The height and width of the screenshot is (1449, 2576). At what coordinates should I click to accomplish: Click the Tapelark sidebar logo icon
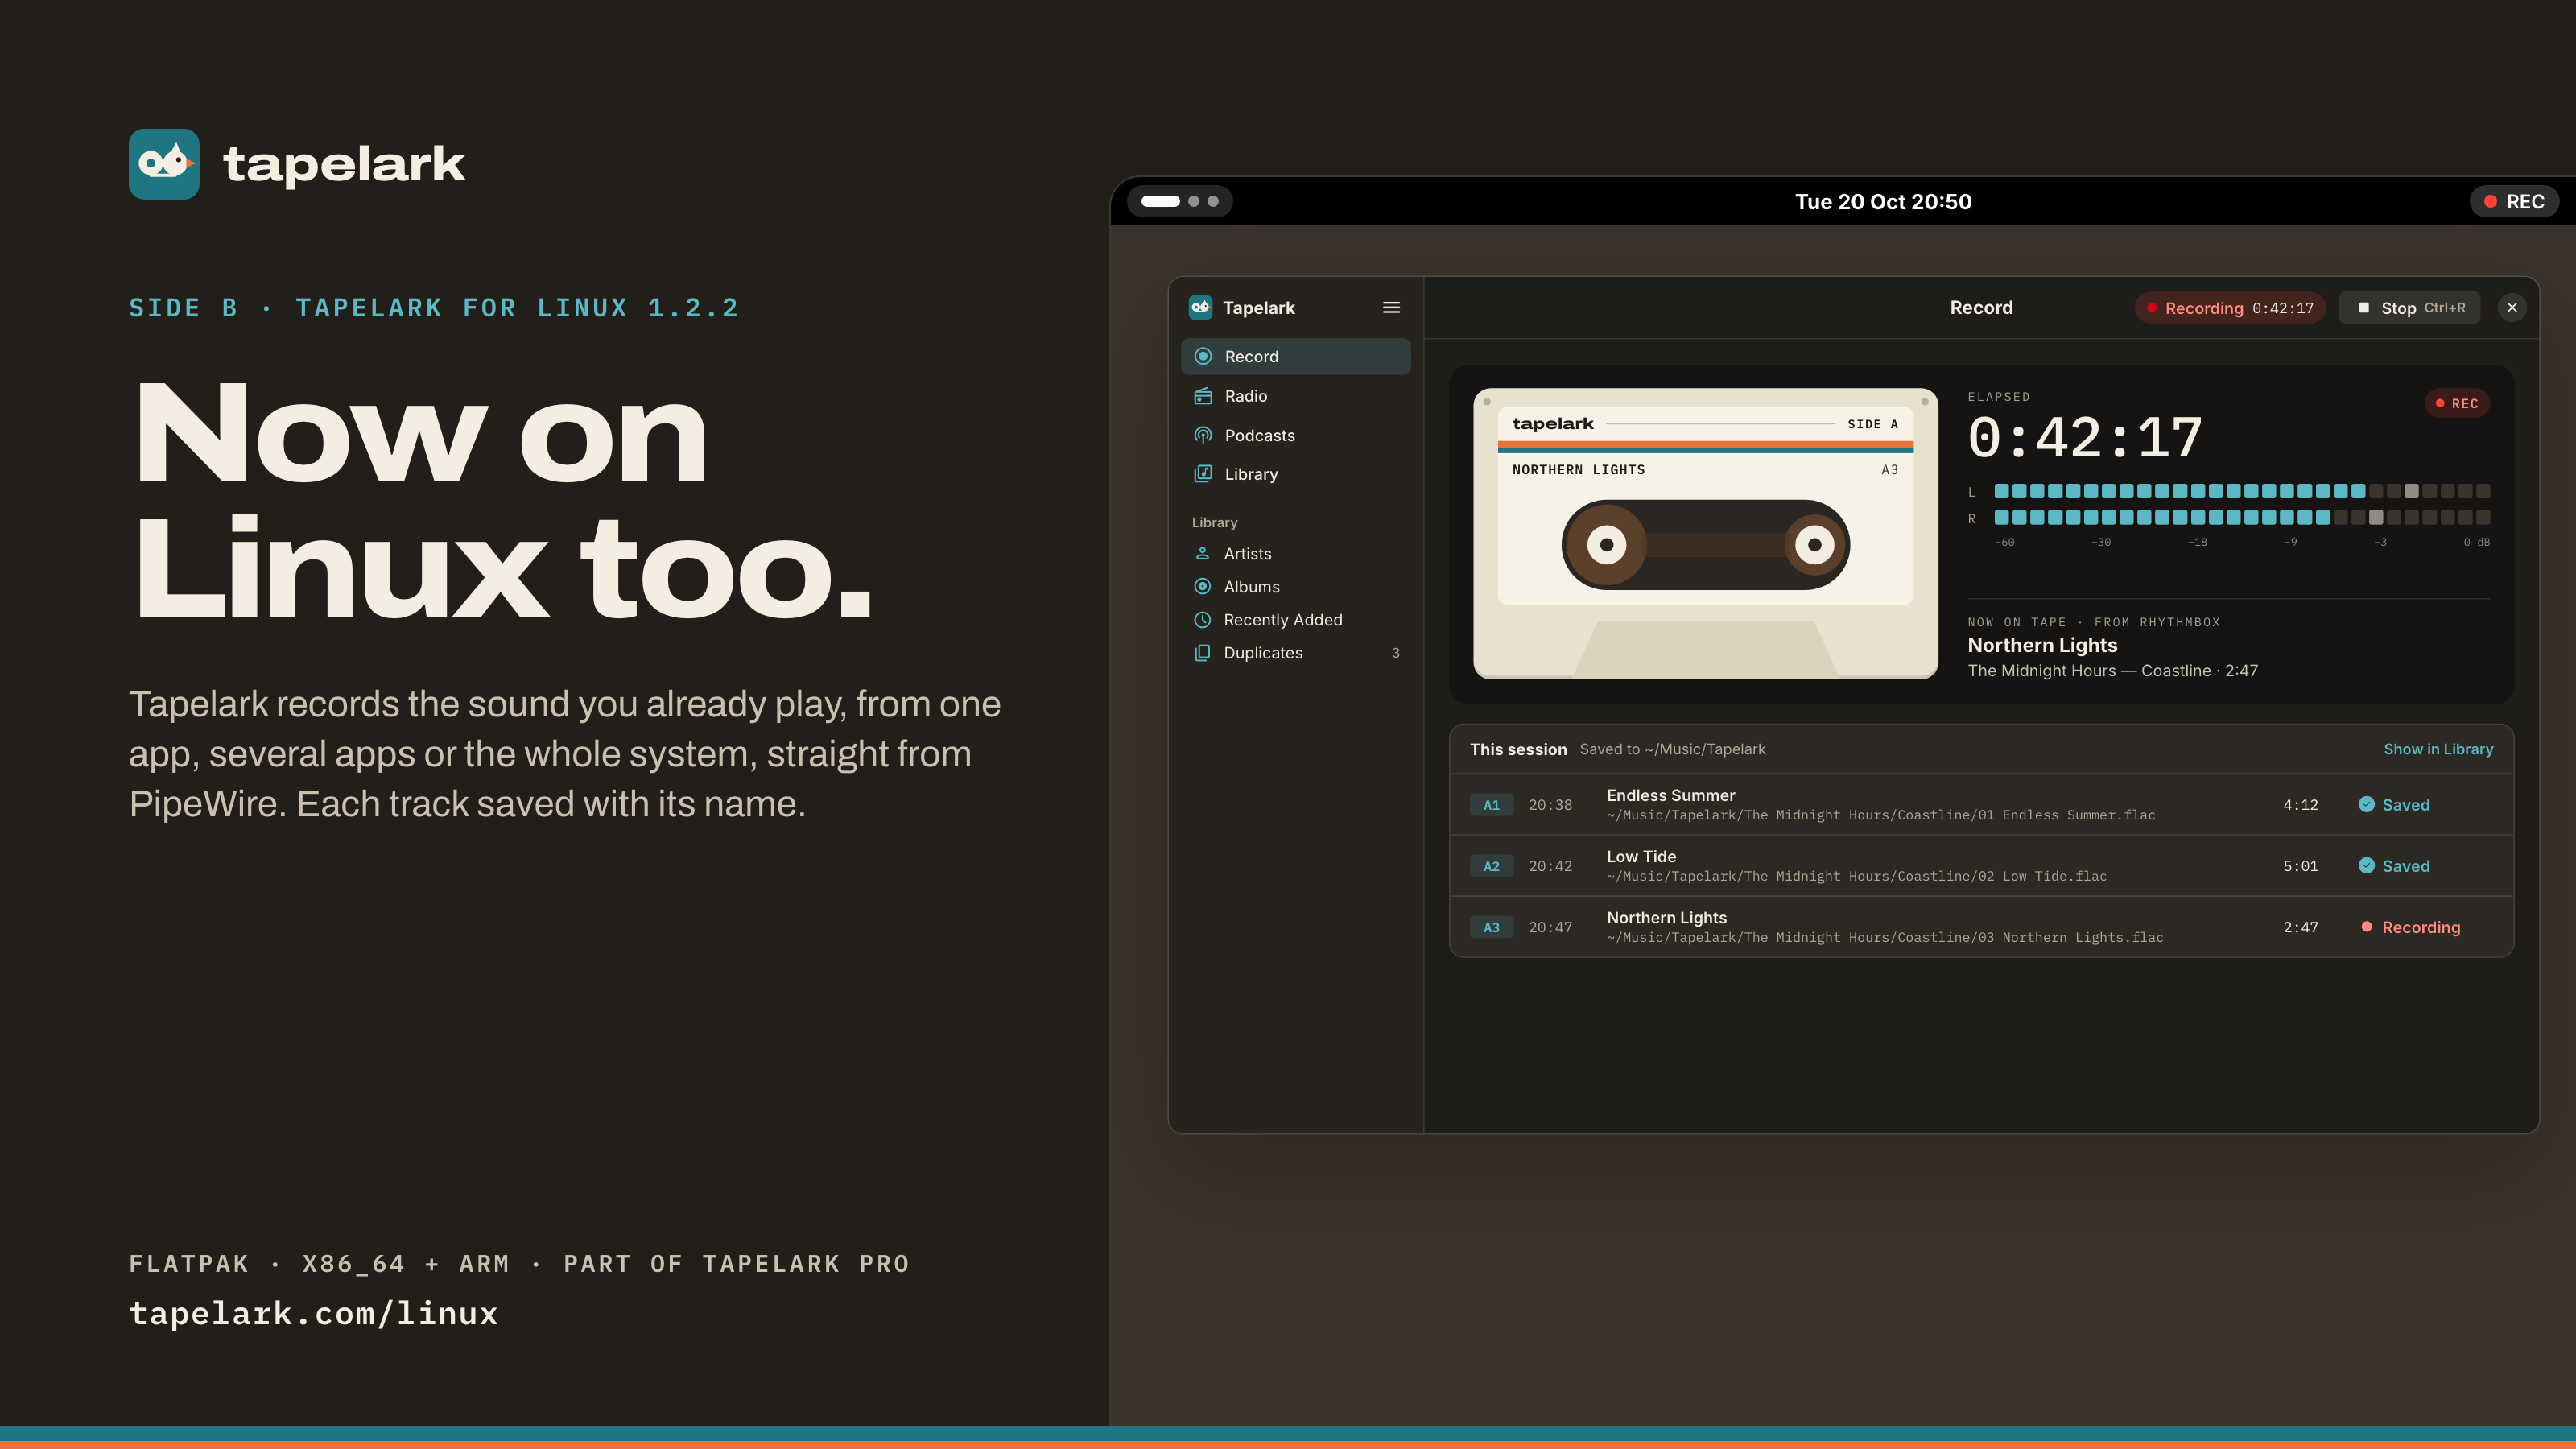tap(1201, 308)
